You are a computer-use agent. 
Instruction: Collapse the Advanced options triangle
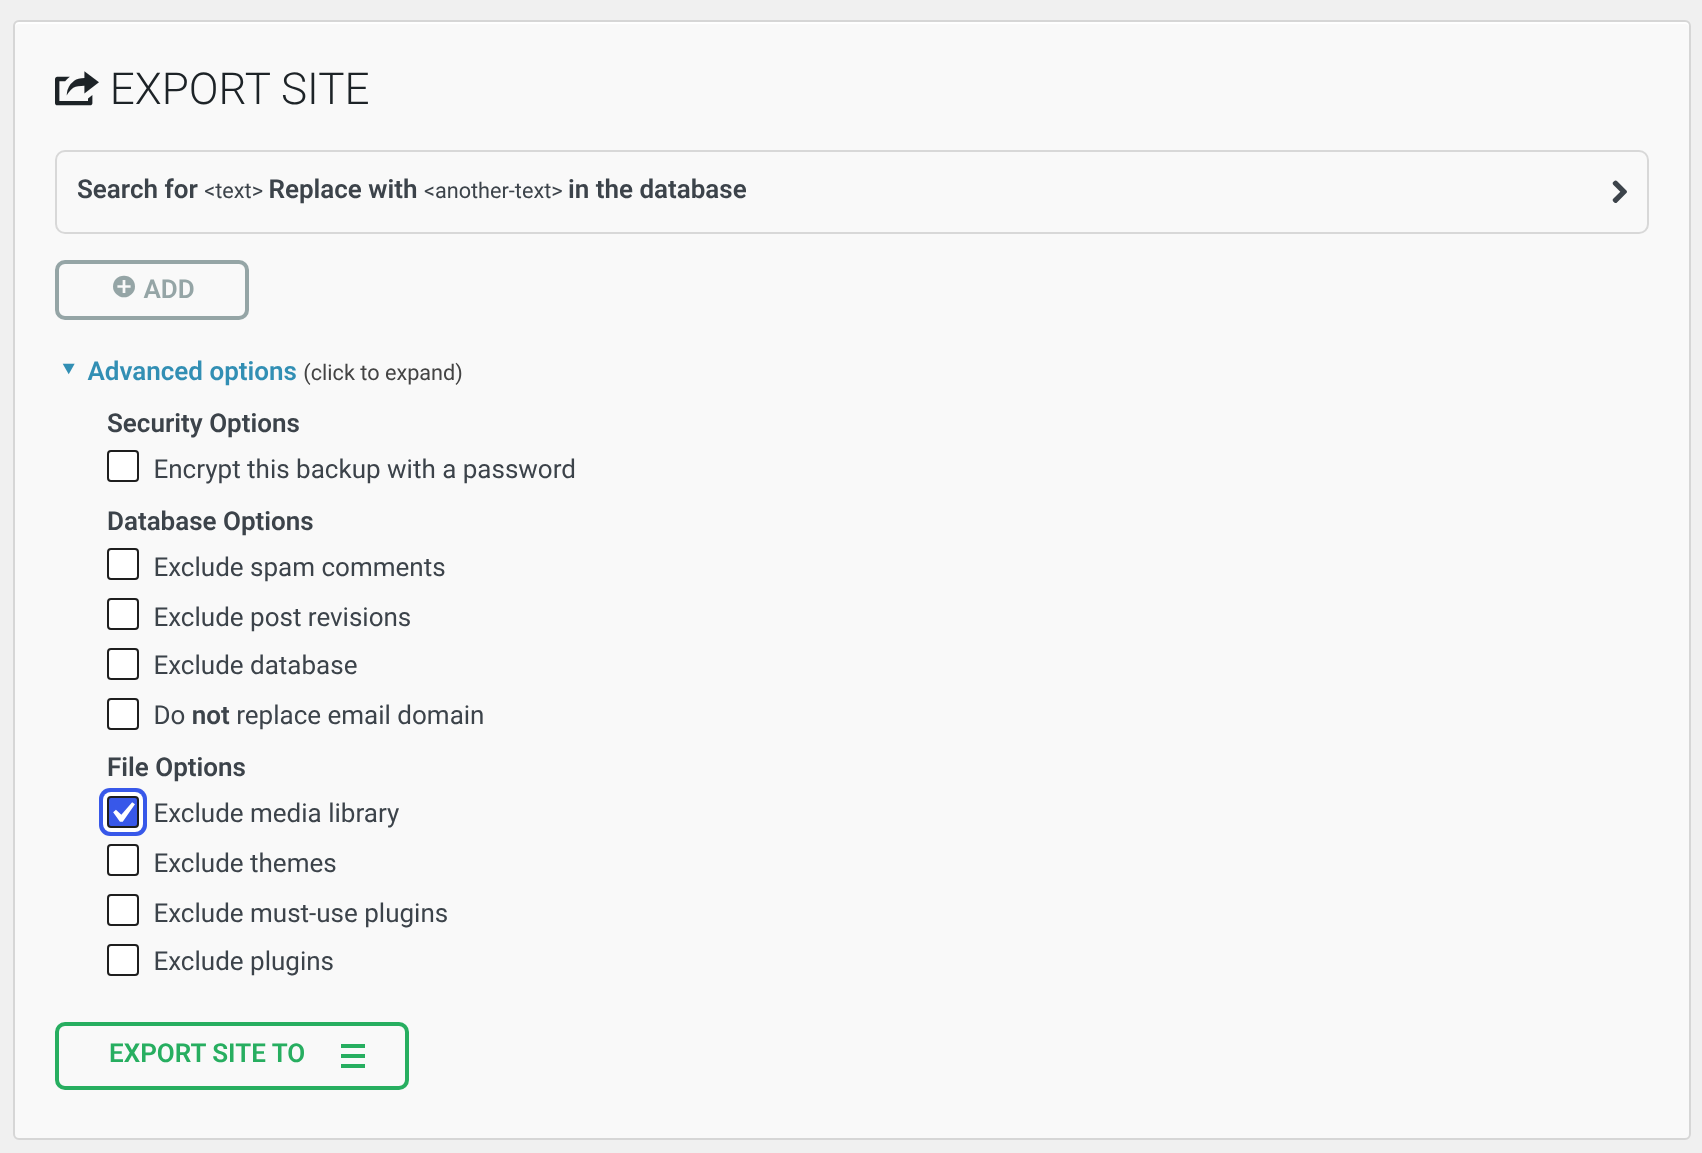click(68, 369)
